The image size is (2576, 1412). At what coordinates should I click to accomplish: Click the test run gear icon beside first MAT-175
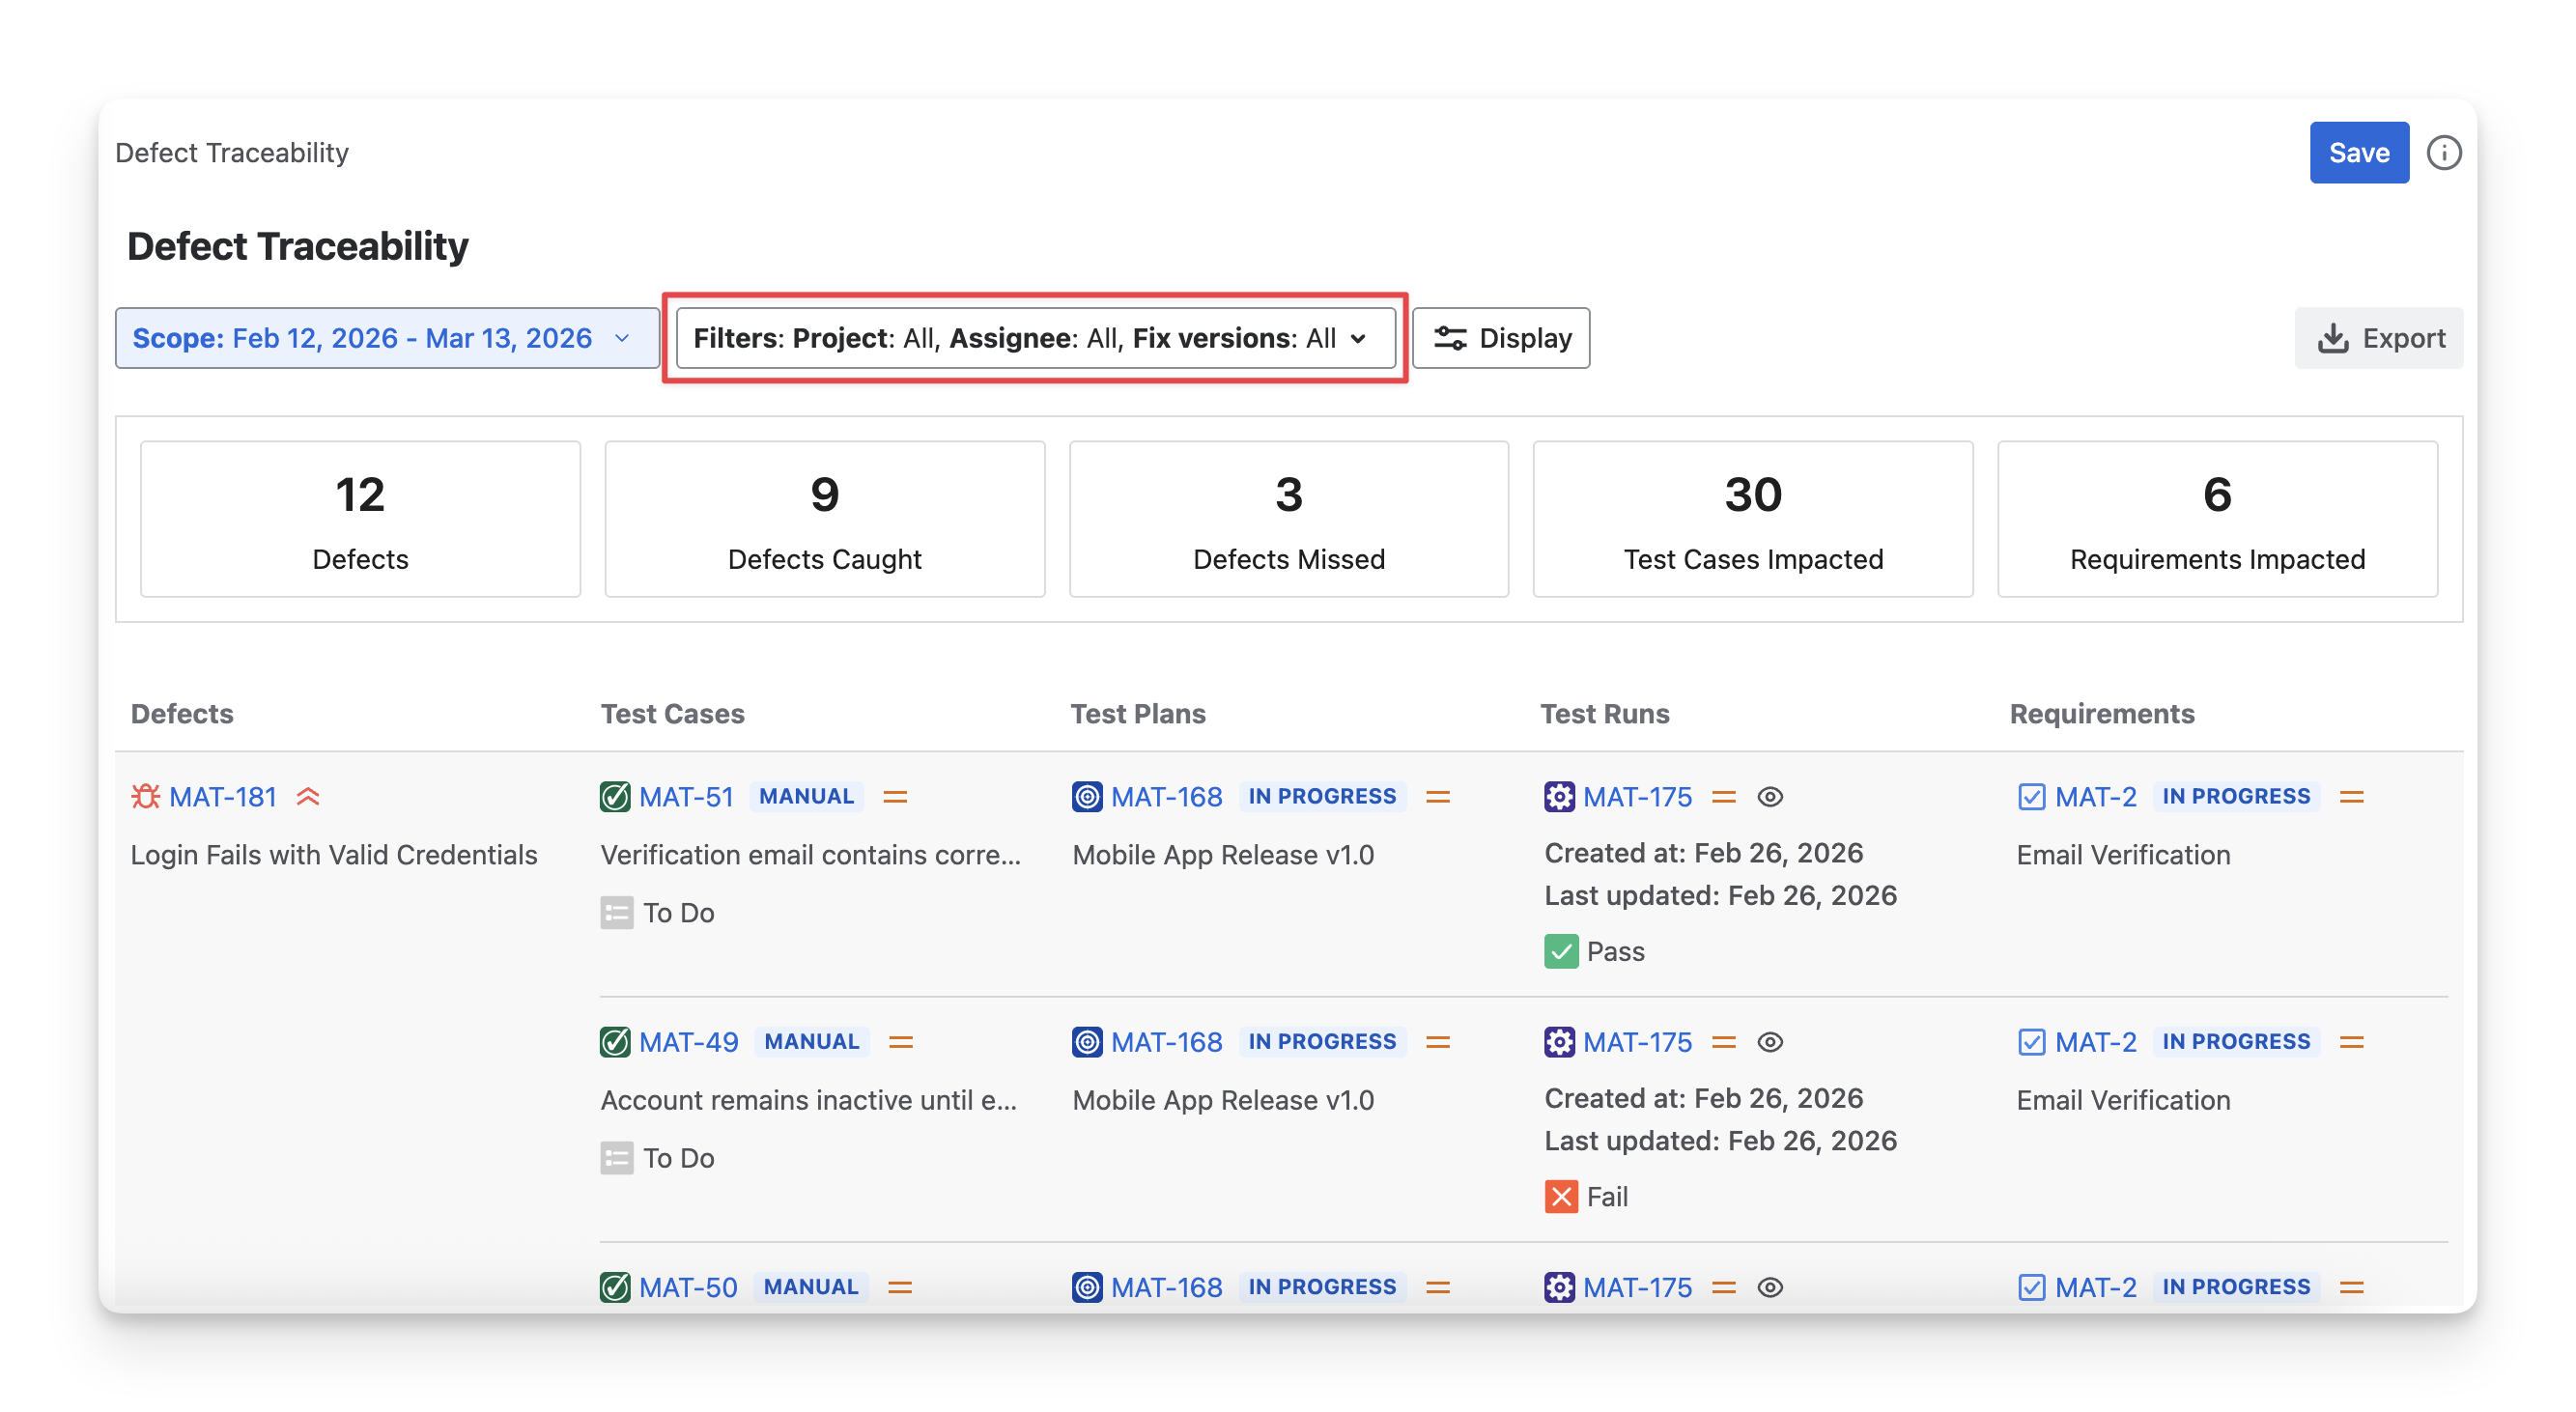click(x=1559, y=796)
